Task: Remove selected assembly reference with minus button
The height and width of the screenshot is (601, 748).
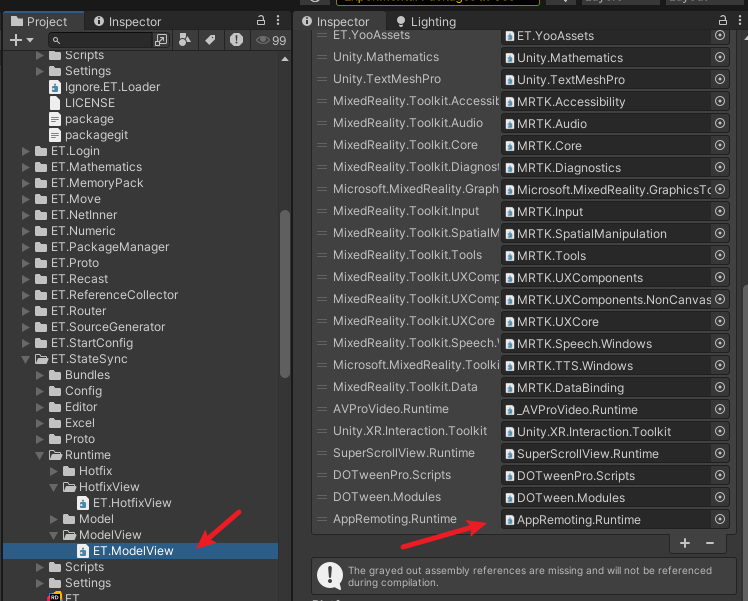Action: point(710,543)
